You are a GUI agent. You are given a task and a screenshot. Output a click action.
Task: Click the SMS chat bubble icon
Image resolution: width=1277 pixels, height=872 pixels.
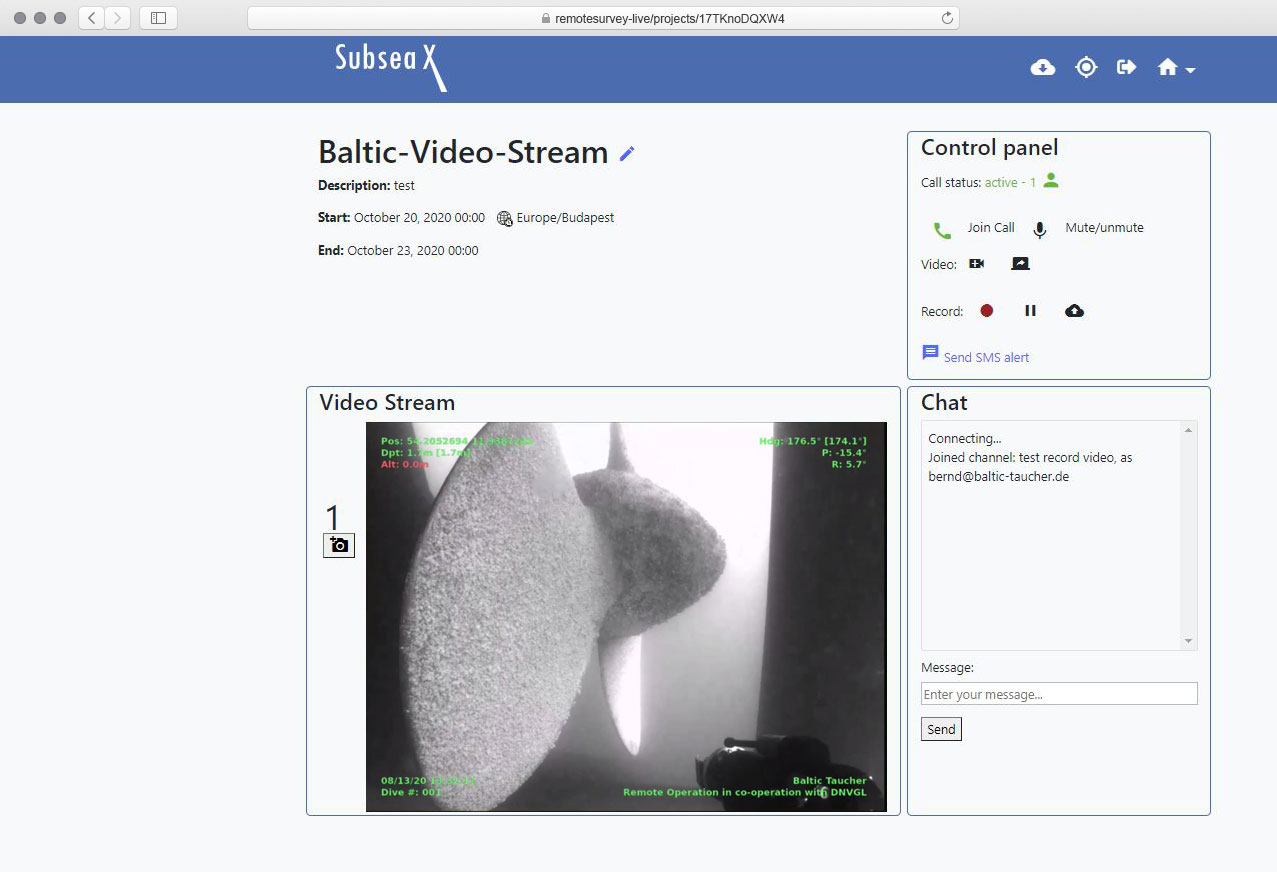coord(929,352)
